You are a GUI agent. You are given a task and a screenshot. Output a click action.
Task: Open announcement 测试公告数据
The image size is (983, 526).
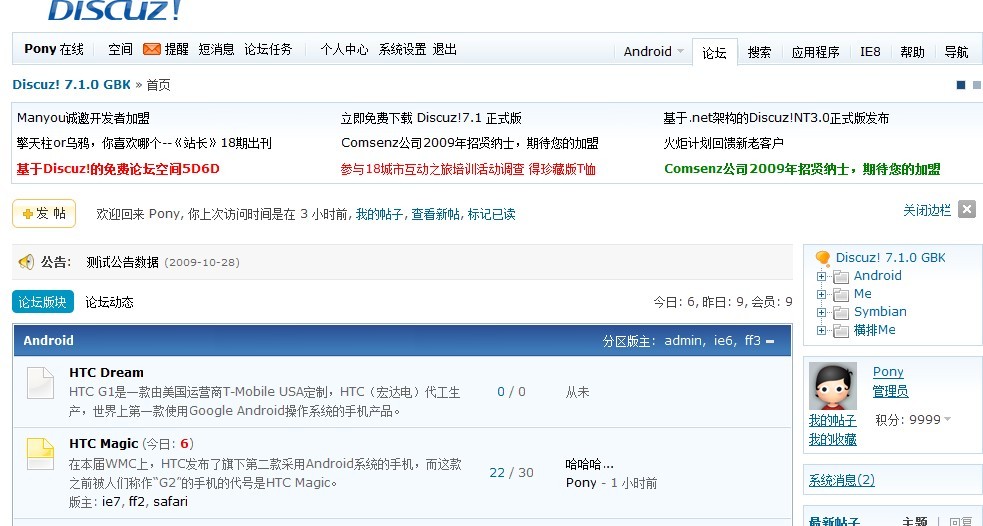click(122, 262)
